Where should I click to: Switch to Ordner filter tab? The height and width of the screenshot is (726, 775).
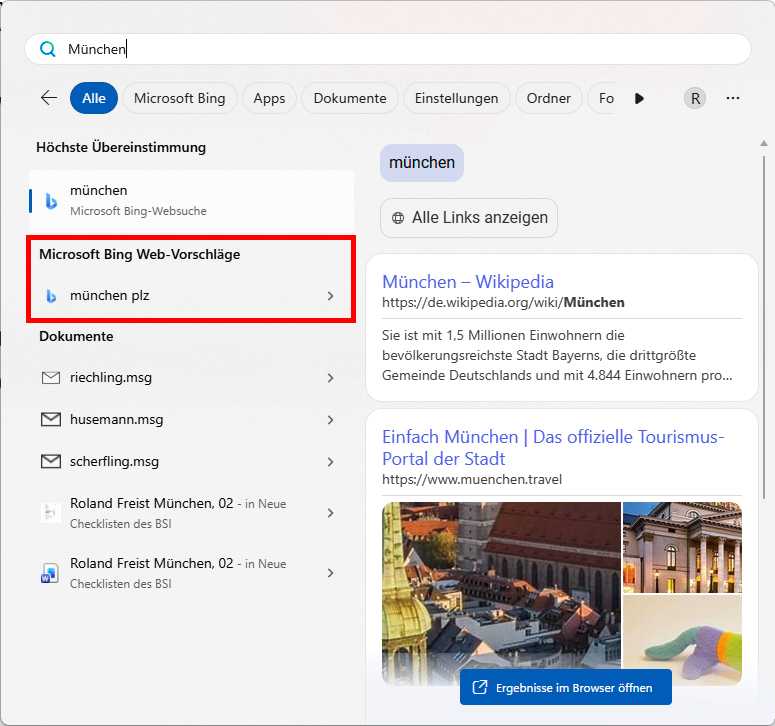549,98
